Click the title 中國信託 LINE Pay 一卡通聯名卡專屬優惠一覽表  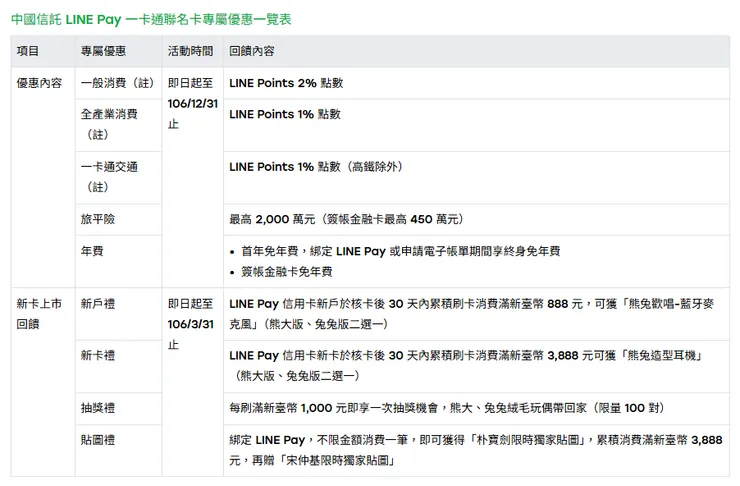[151, 19]
